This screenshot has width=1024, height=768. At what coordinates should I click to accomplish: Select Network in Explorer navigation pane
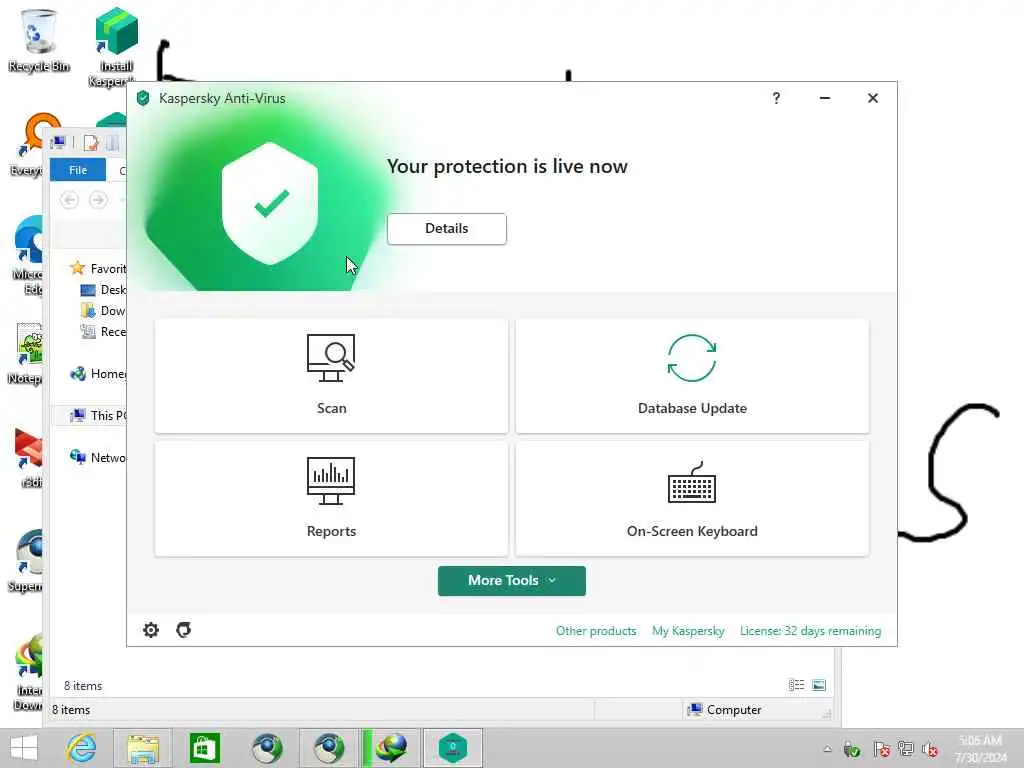pyautogui.click(x=98, y=457)
